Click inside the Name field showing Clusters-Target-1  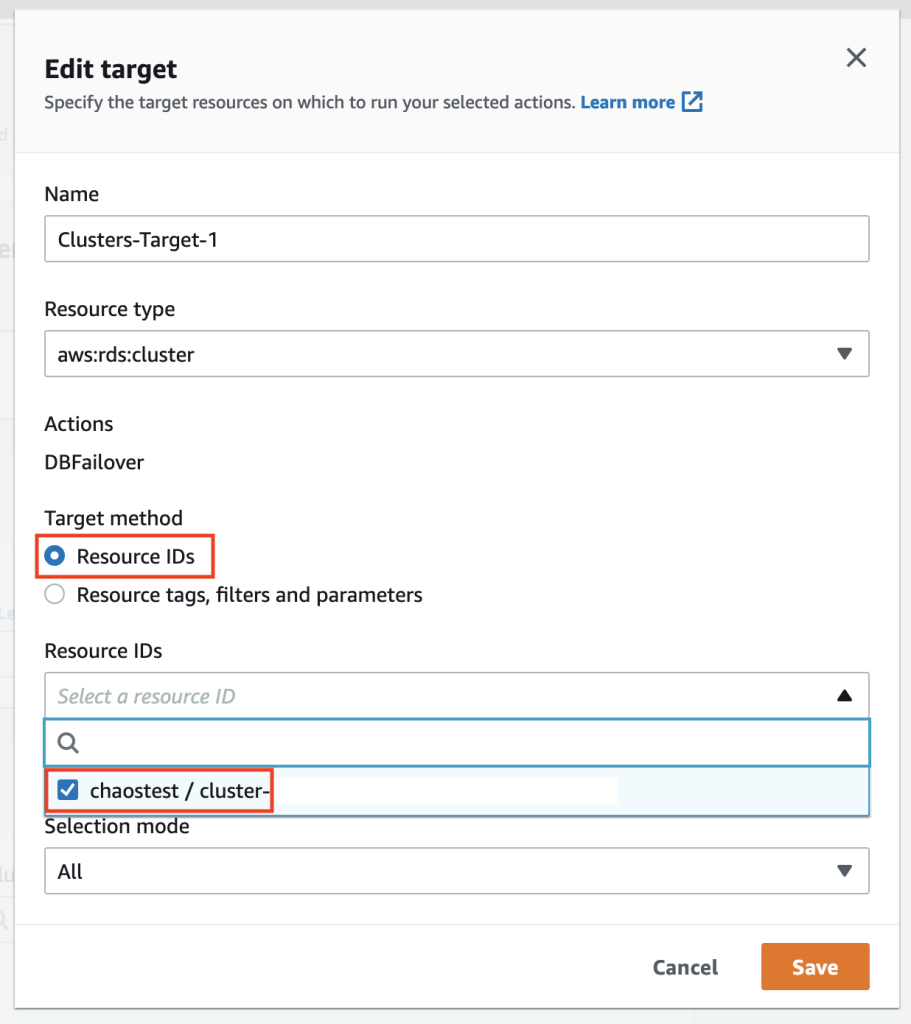[456, 239]
